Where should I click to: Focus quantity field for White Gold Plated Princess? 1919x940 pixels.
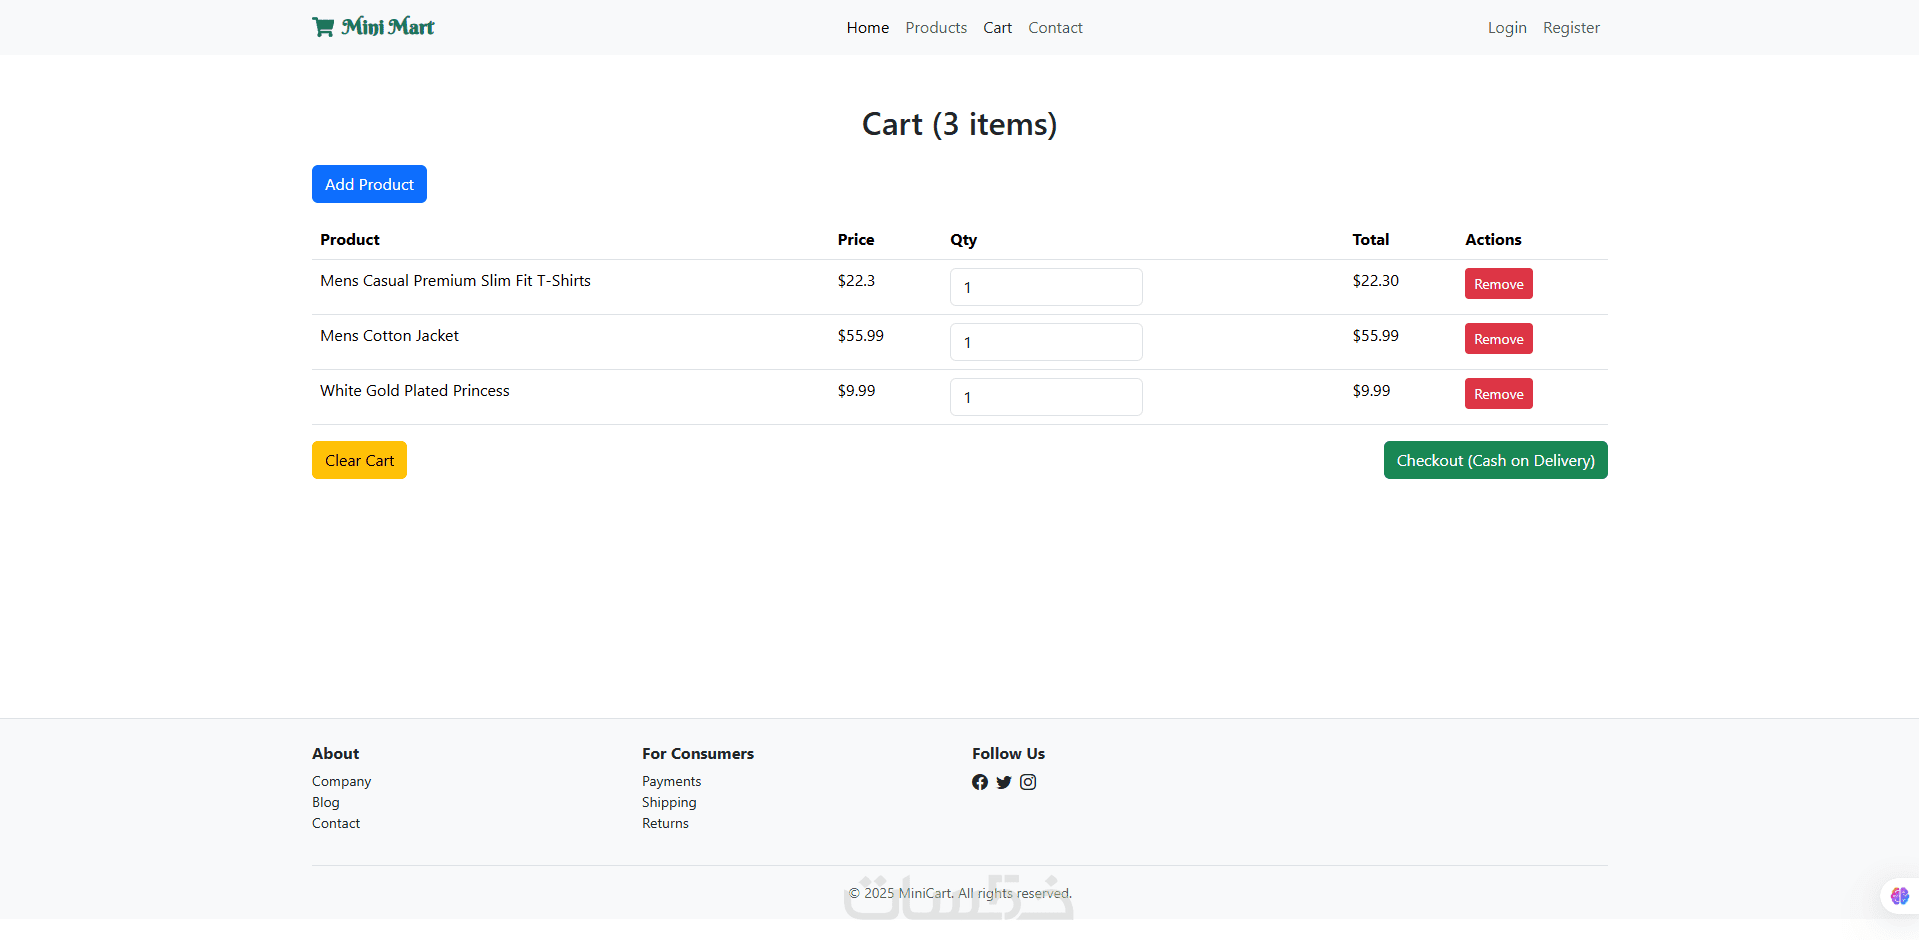pos(1046,397)
